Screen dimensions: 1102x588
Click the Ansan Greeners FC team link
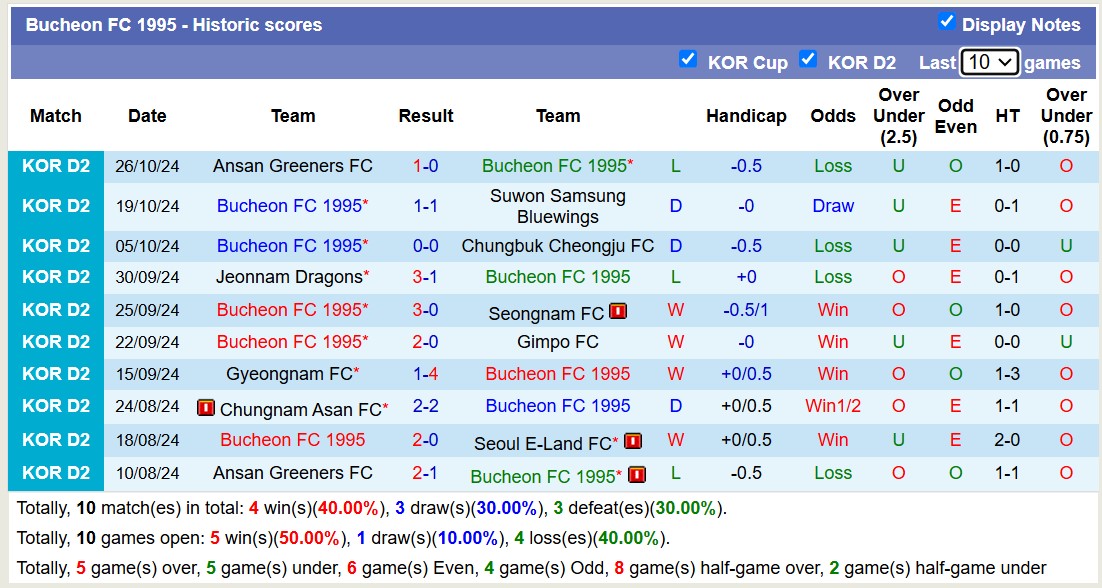click(292, 166)
